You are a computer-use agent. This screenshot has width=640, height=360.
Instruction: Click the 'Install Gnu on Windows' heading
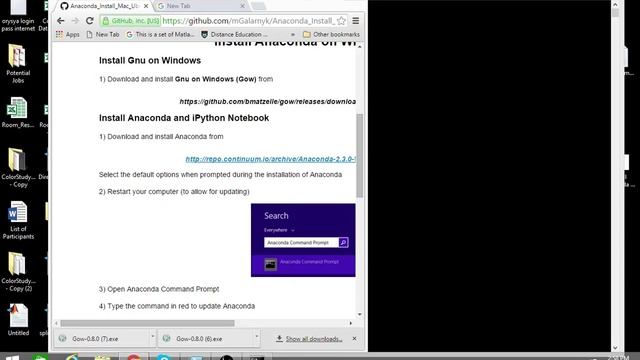point(150,60)
